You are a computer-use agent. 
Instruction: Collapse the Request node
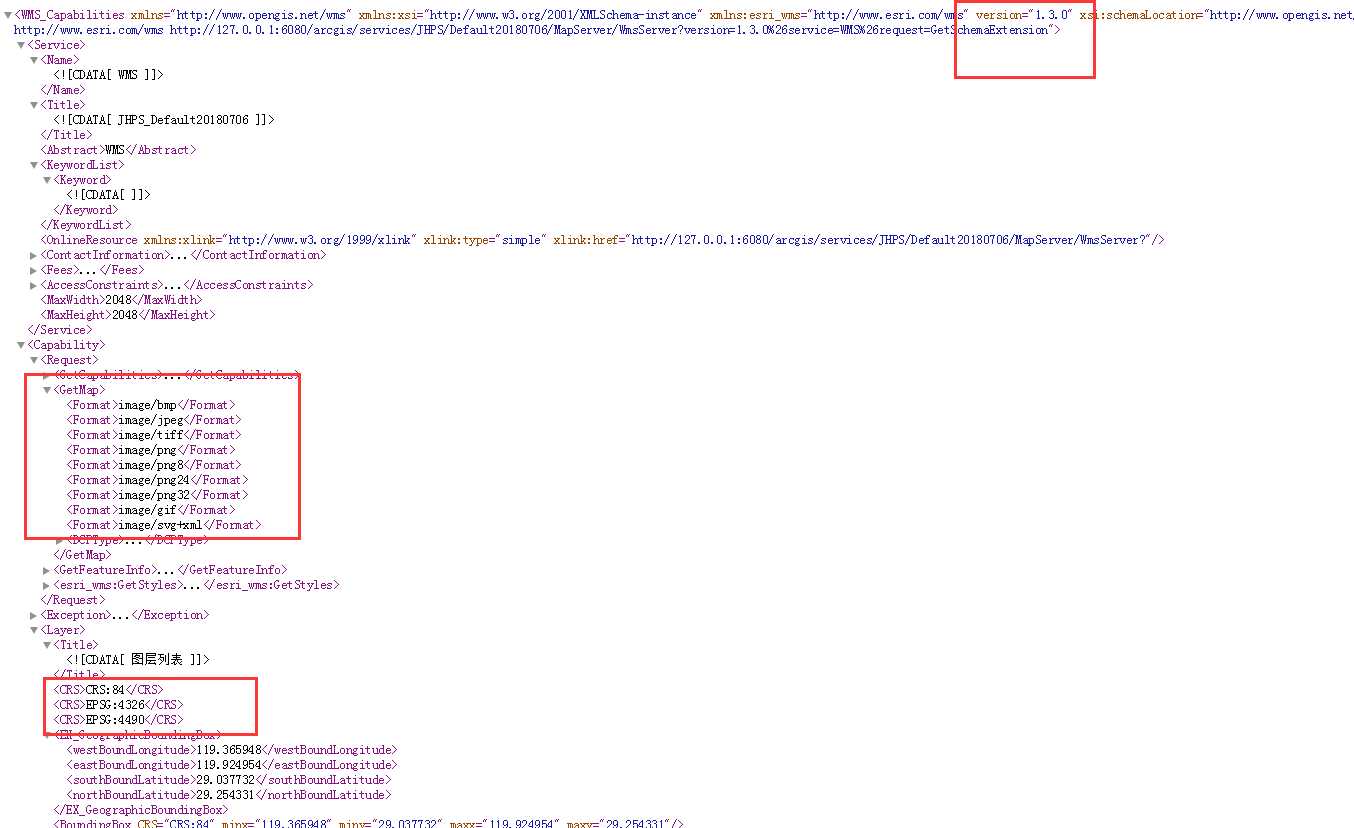point(34,360)
